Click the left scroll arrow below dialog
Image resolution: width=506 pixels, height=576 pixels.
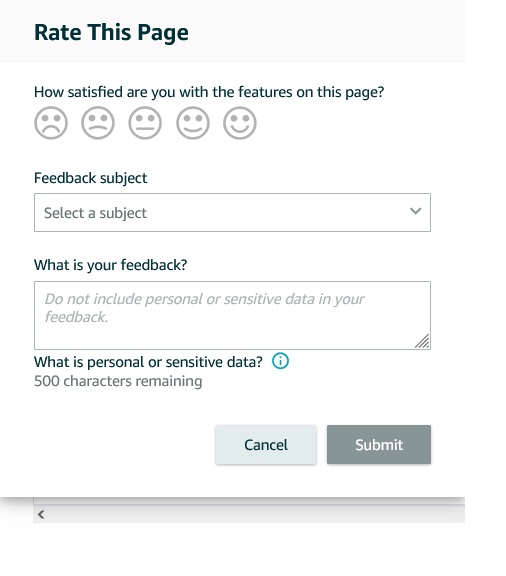pos(41,515)
